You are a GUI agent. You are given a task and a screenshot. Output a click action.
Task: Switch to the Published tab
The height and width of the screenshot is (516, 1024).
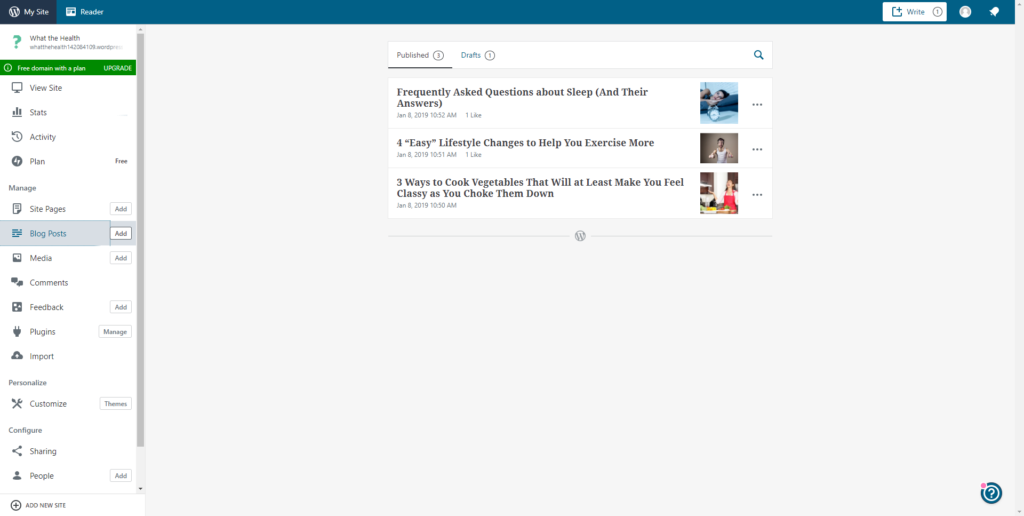point(420,56)
